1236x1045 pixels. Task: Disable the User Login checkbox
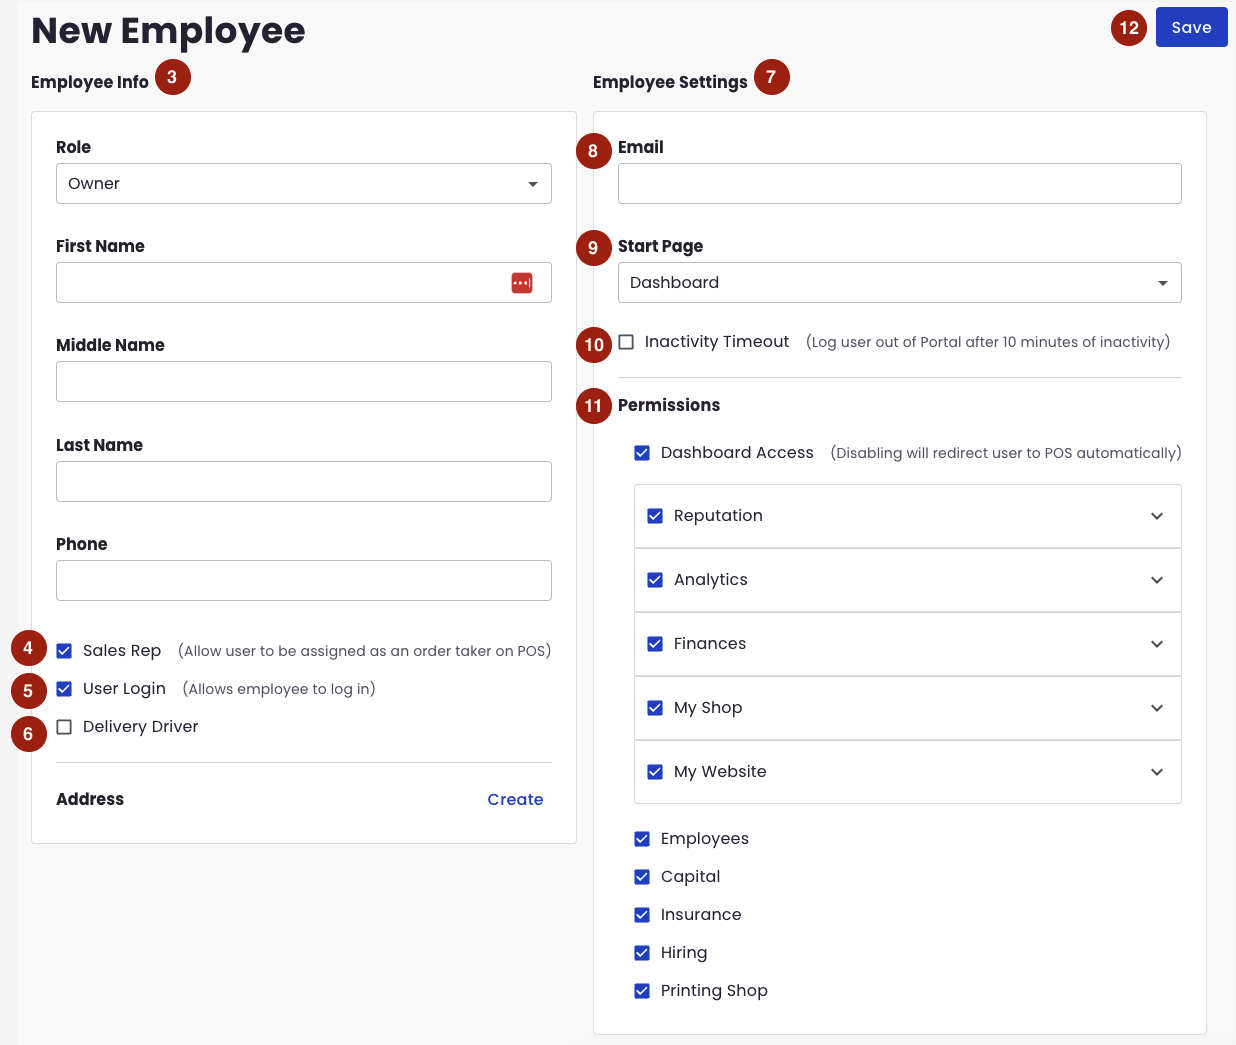point(64,688)
